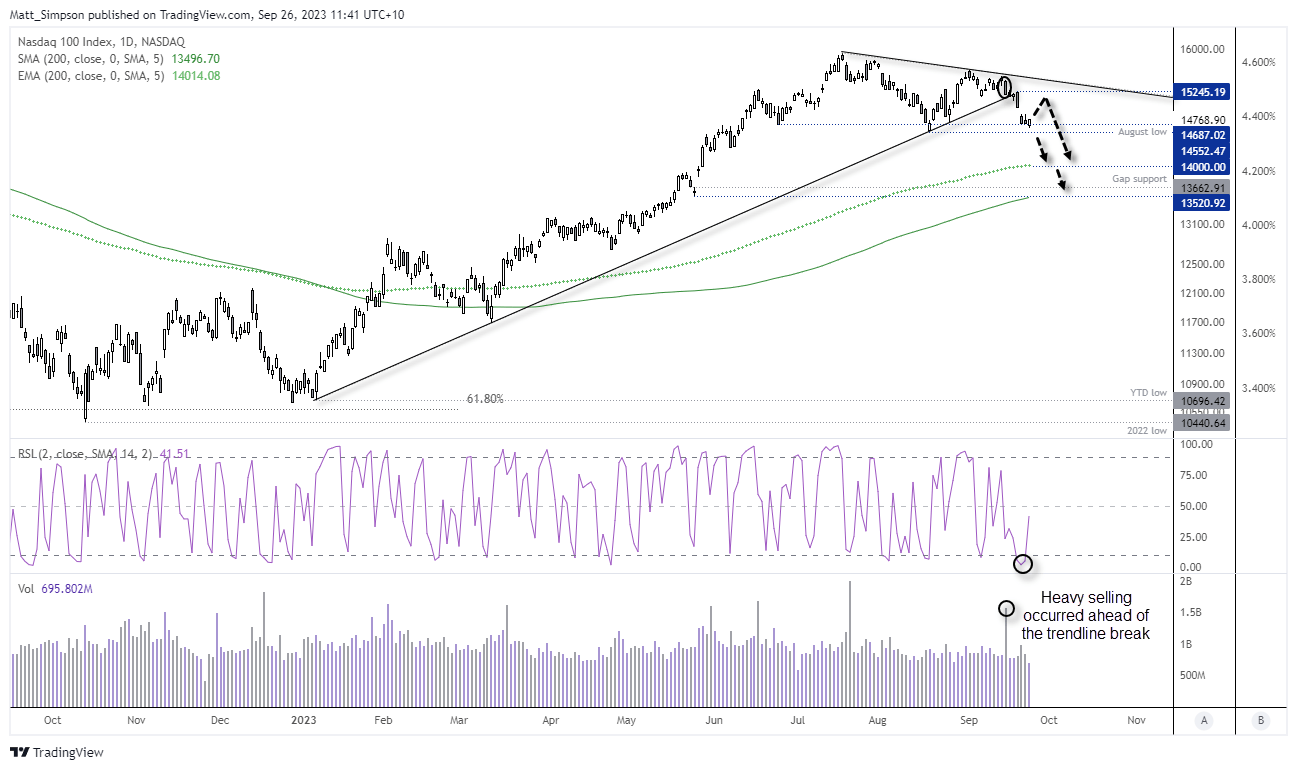Select the Heavy selling text annotation
Viewport: 1297px width, 770px height.
click(1085, 615)
